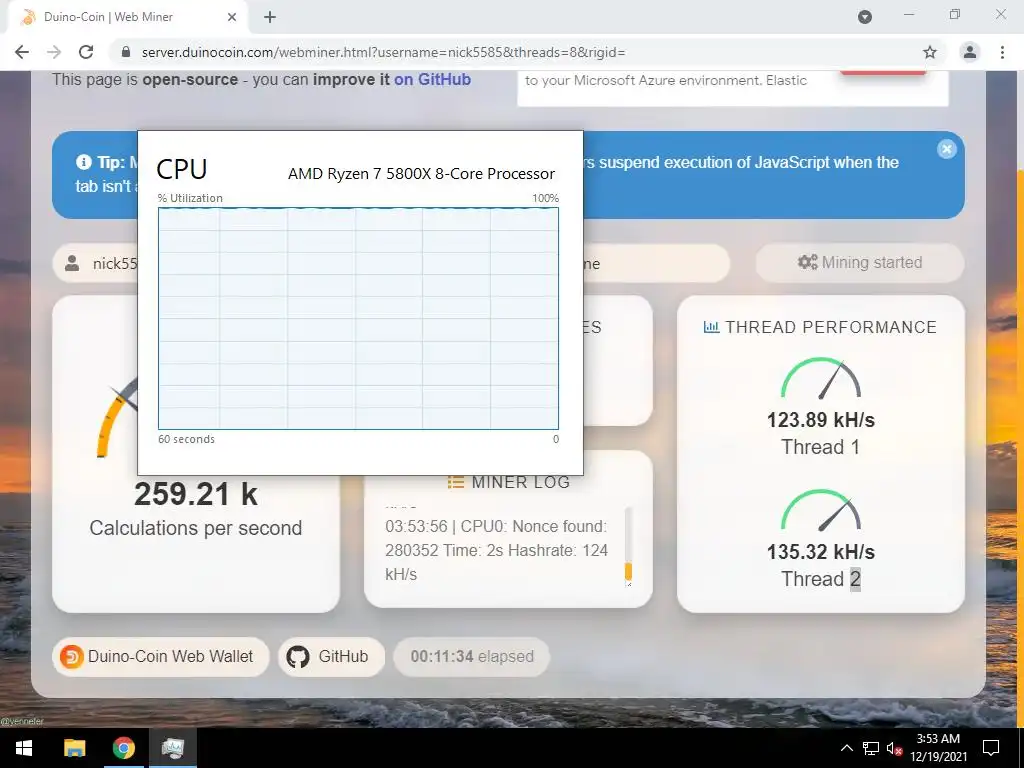Screen dimensions: 1024x768
Task: Click the Thread Performance chart icon
Action: 711,327
